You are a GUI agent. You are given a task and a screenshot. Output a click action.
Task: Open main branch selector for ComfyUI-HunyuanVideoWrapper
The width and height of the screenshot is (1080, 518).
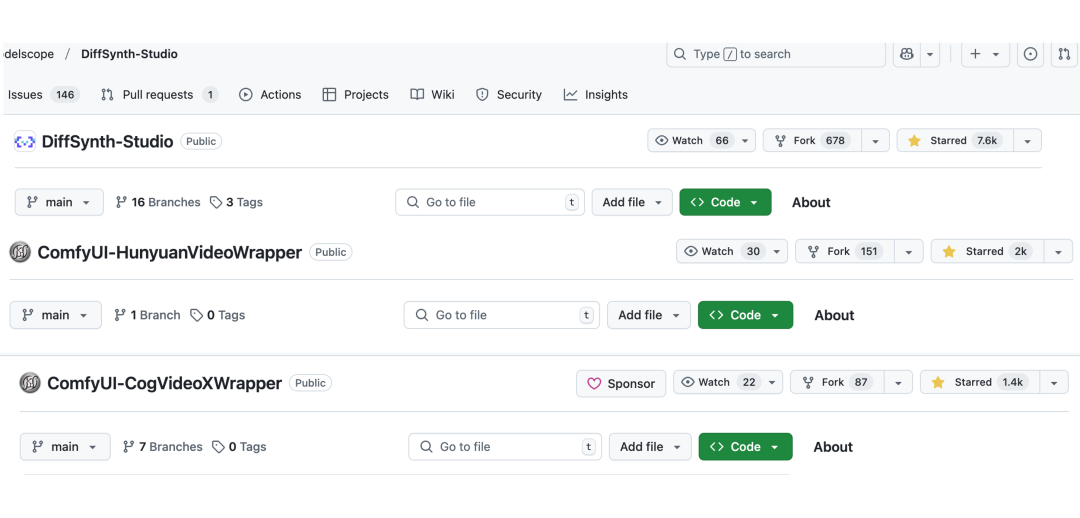click(56, 315)
